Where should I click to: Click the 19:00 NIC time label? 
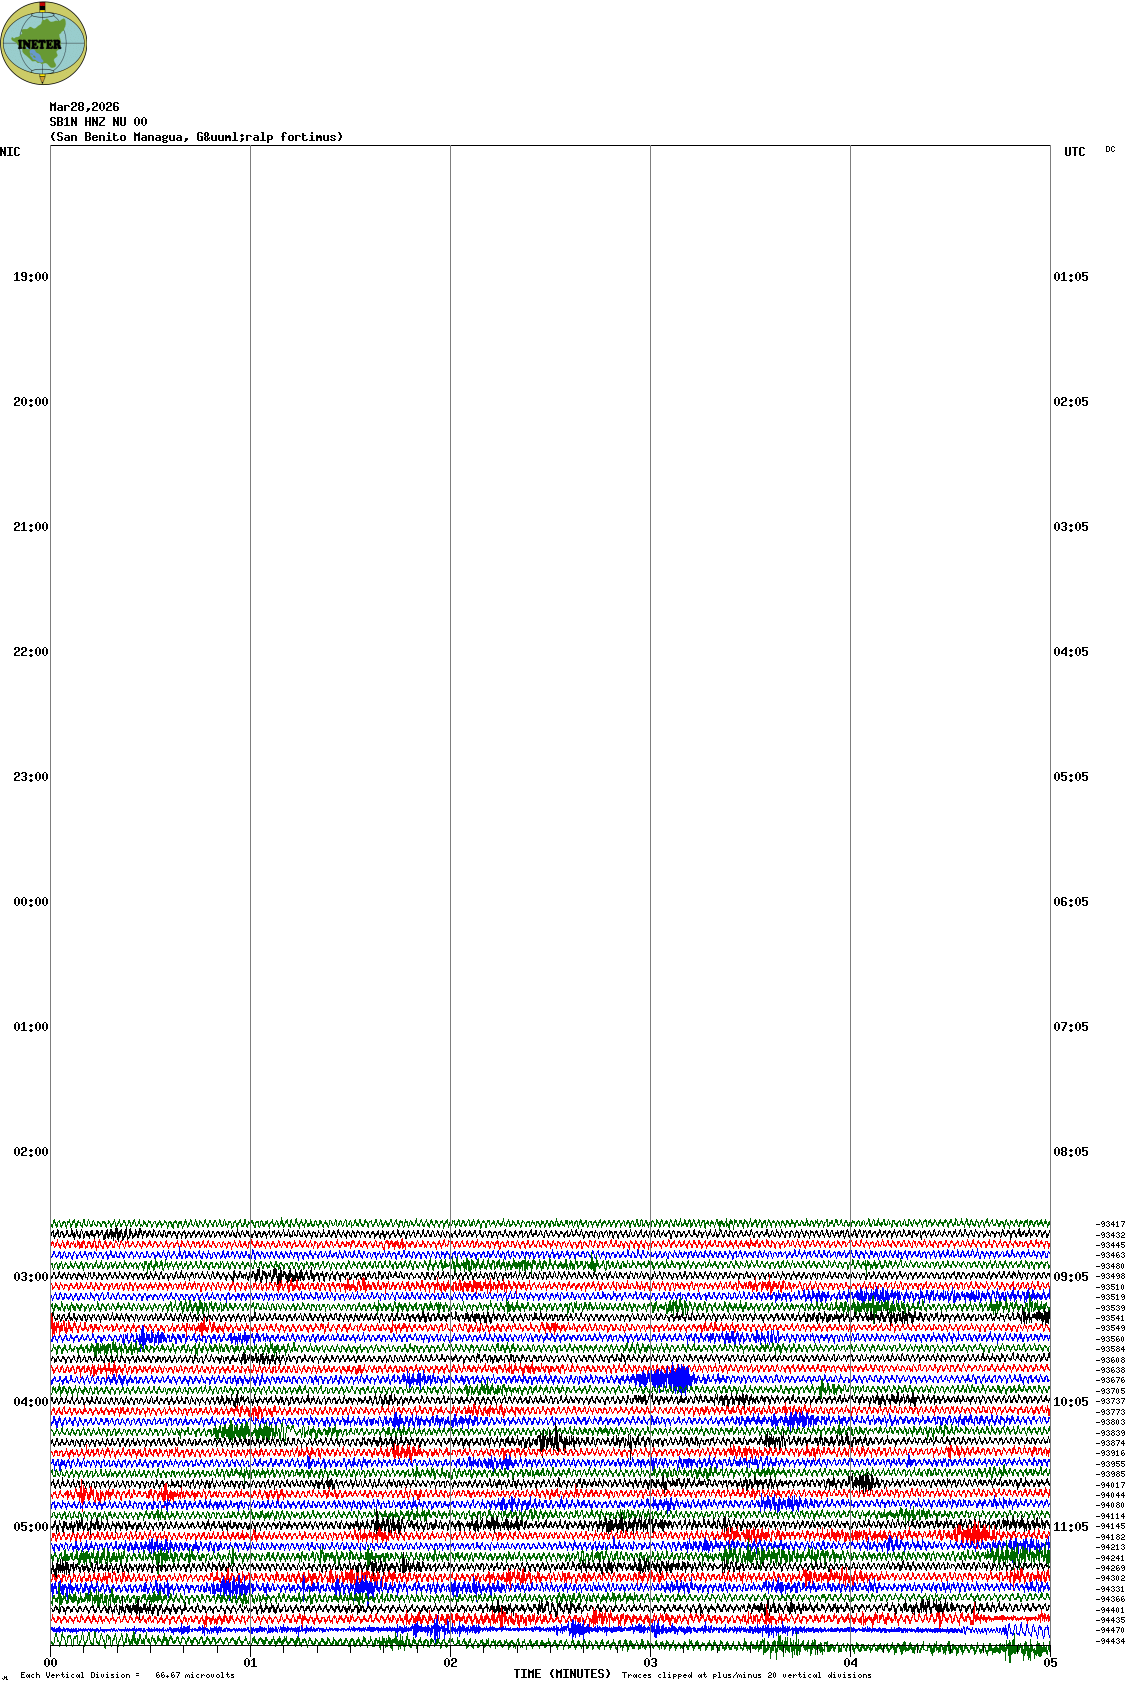tap(30, 277)
